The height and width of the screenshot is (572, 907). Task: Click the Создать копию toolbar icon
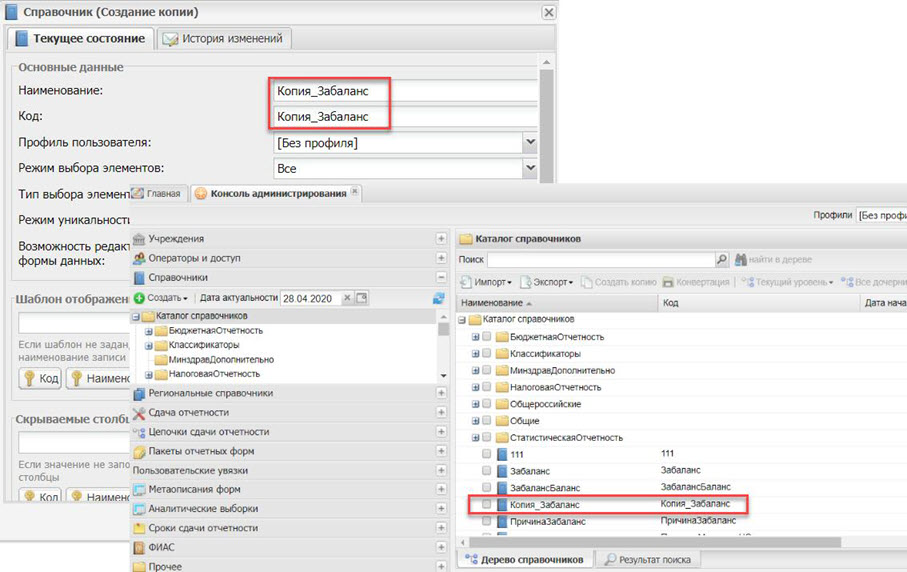[588, 282]
